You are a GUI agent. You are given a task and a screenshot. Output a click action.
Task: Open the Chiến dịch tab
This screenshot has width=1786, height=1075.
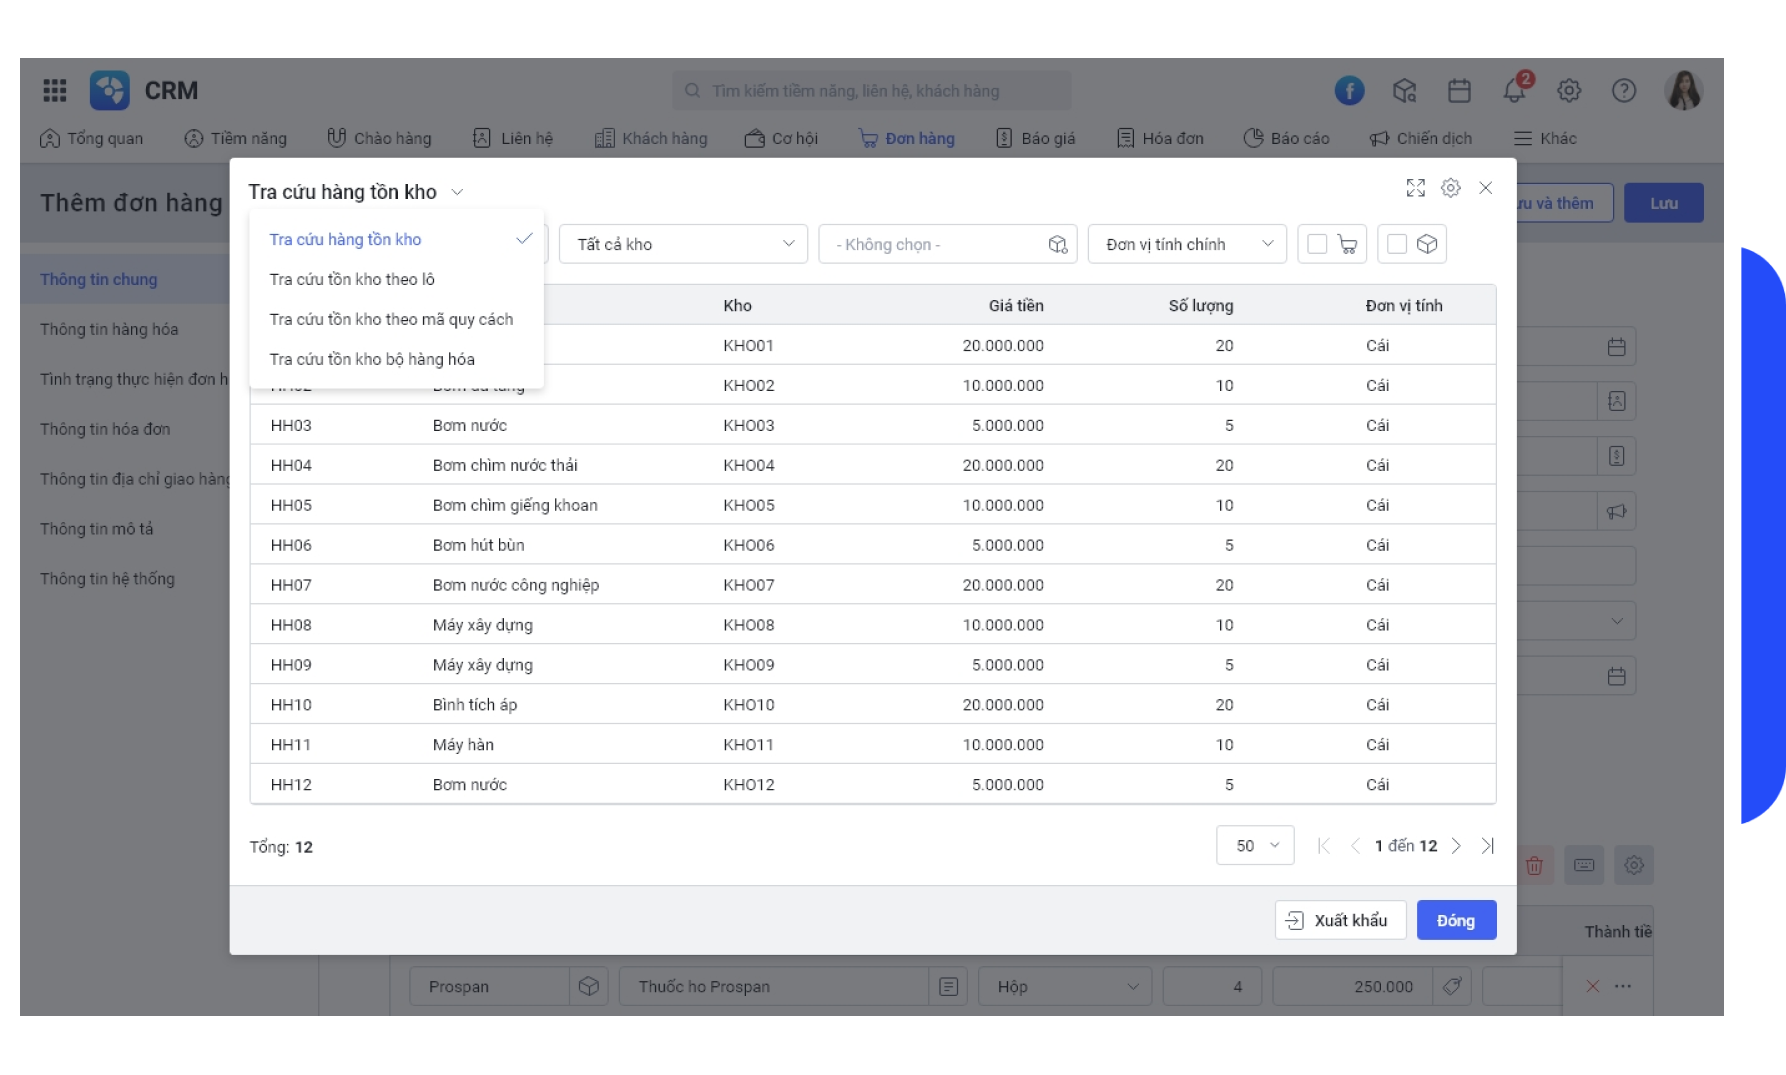coord(1420,139)
